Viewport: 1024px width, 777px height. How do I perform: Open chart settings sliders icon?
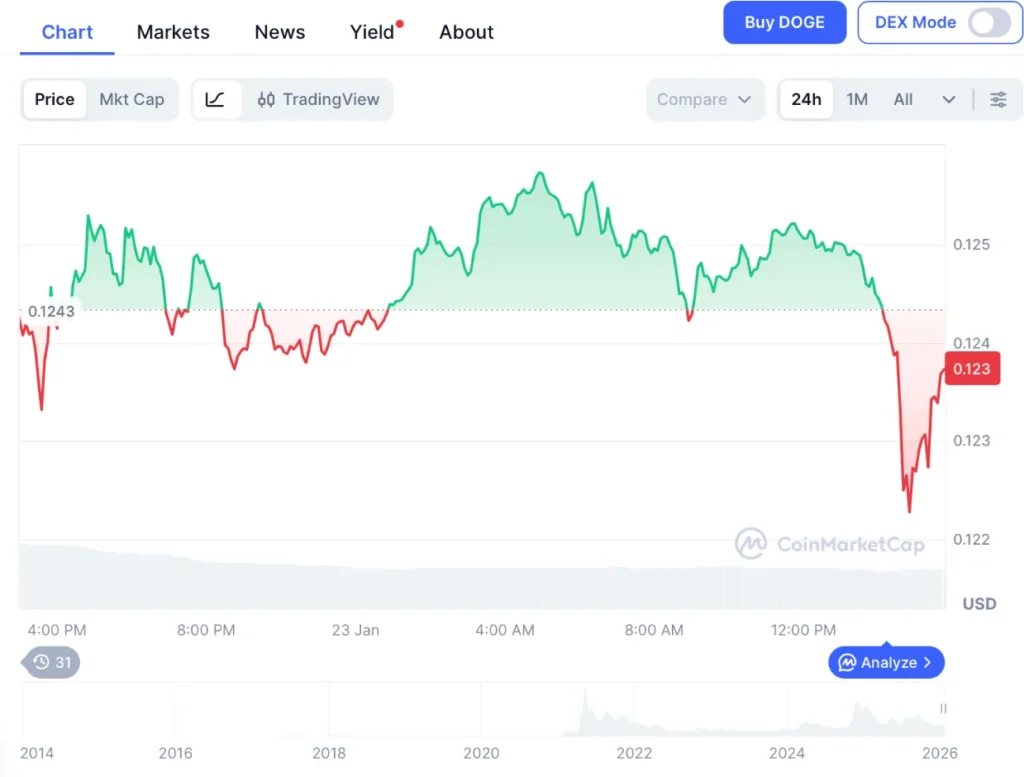999,99
